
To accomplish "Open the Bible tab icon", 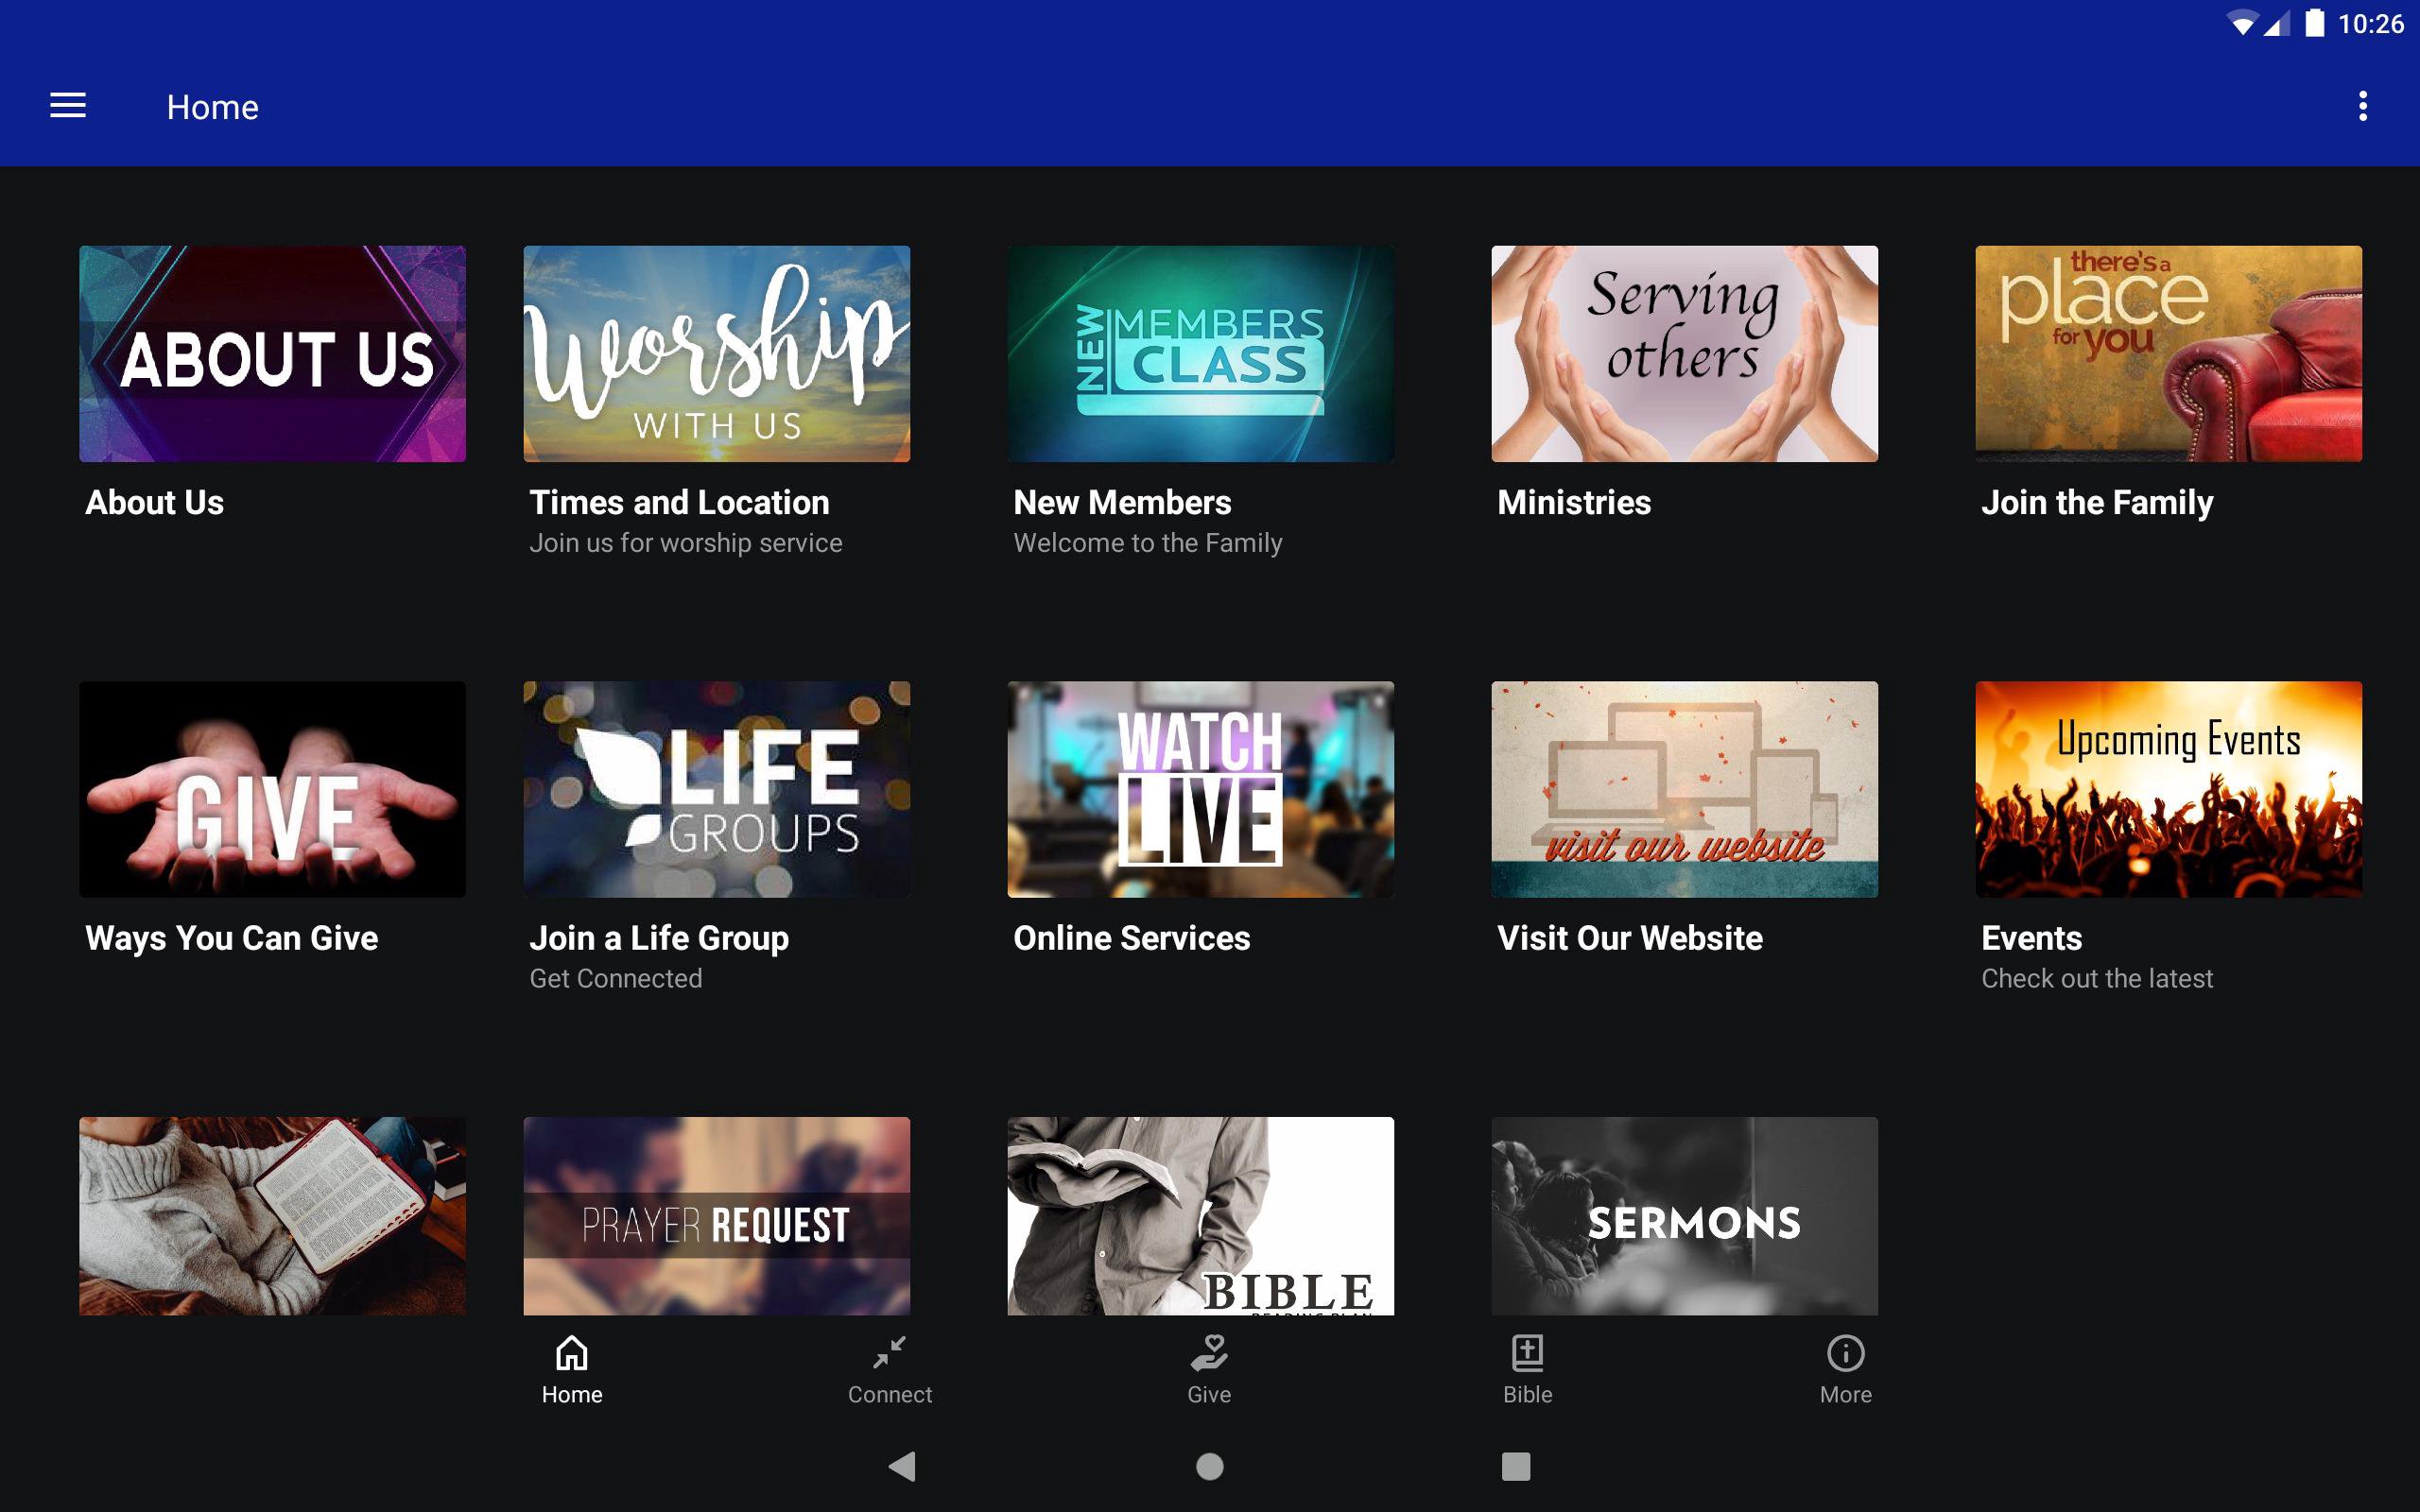I will pyautogui.click(x=1527, y=1353).
